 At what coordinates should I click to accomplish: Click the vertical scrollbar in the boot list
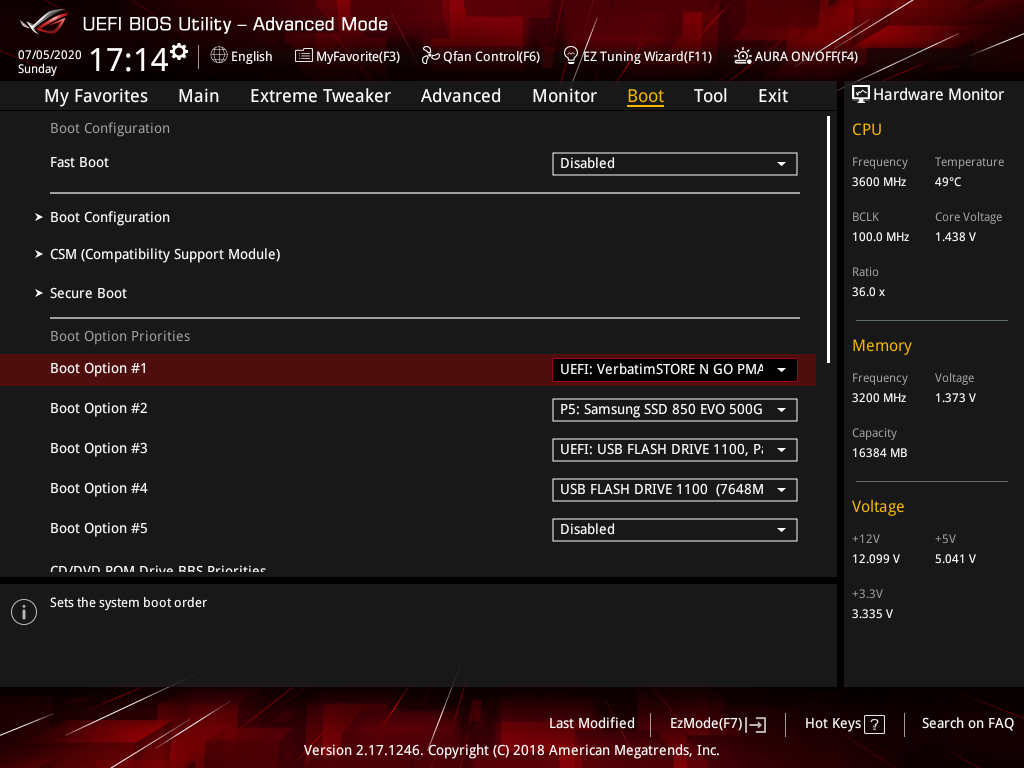coord(828,238)
